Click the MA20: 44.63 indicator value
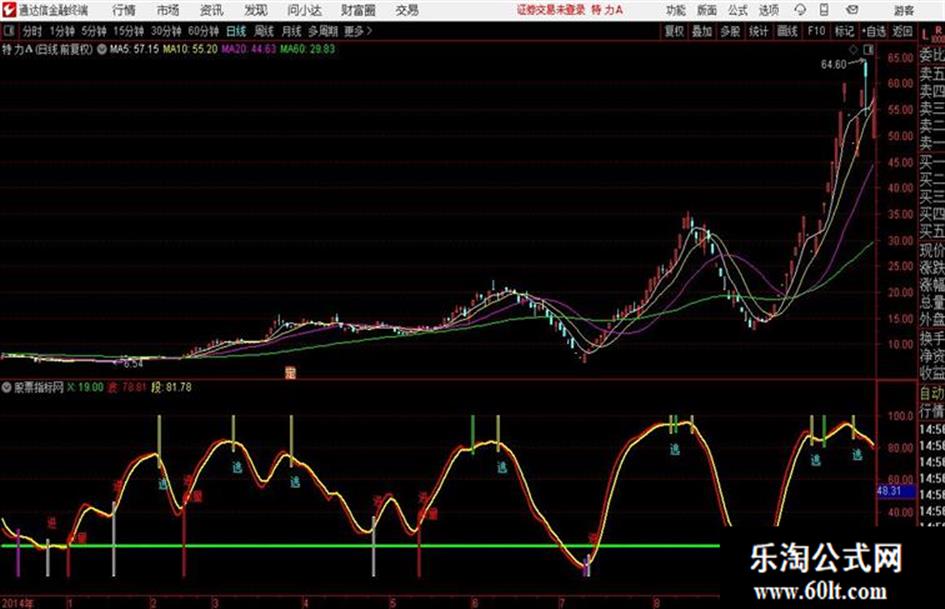The width and height of the screenshot is (945, 609). tap(248, 49)
